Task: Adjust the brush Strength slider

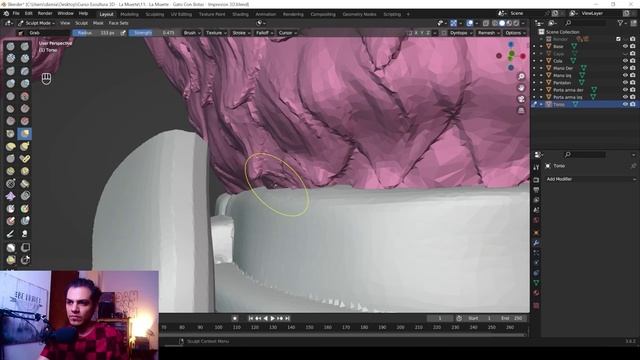Action: point(154,33)
